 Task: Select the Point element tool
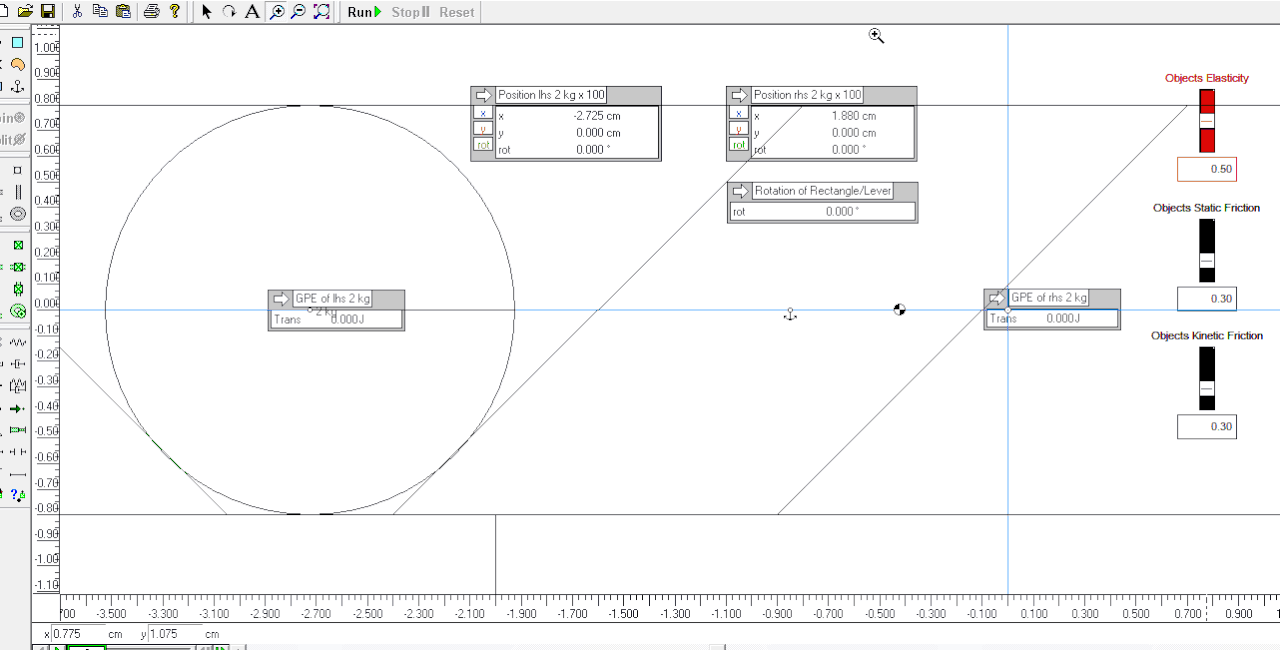[x=18, y=170]
